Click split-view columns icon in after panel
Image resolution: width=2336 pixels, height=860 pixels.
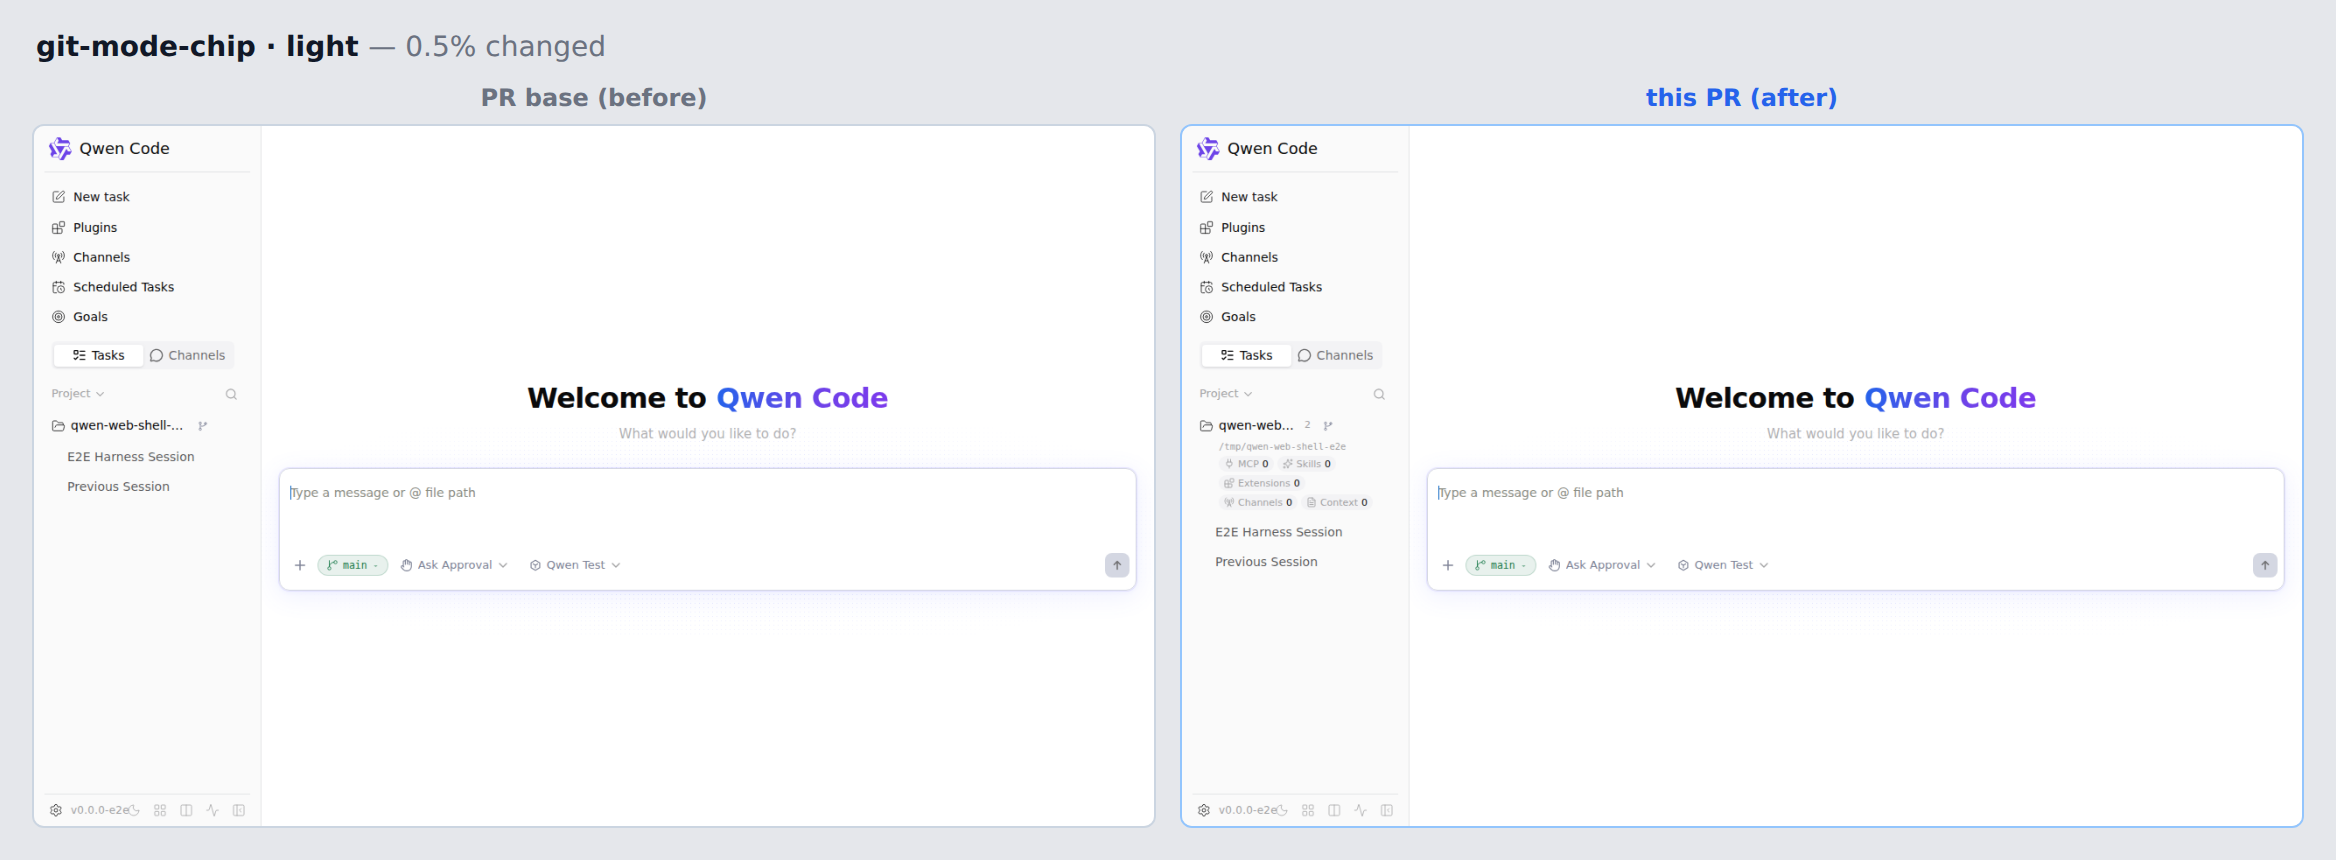[1334, 810]
